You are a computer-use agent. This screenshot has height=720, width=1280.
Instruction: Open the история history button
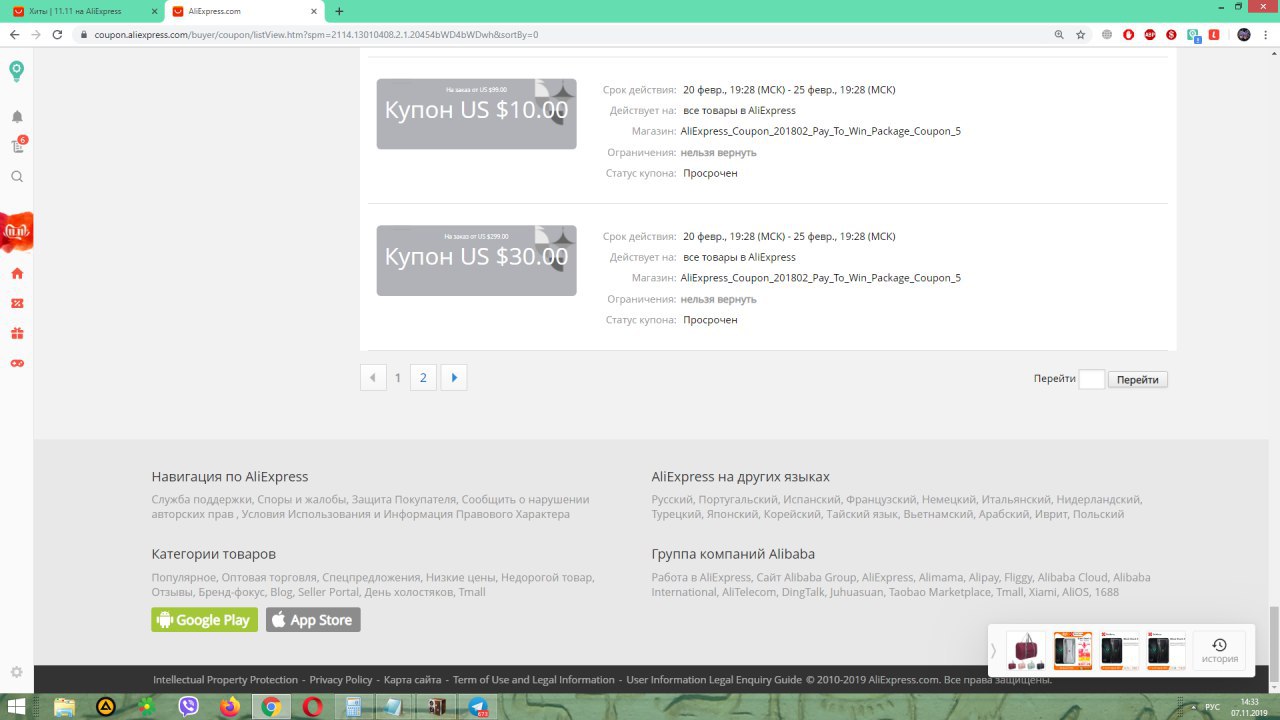click(1219, 650)
